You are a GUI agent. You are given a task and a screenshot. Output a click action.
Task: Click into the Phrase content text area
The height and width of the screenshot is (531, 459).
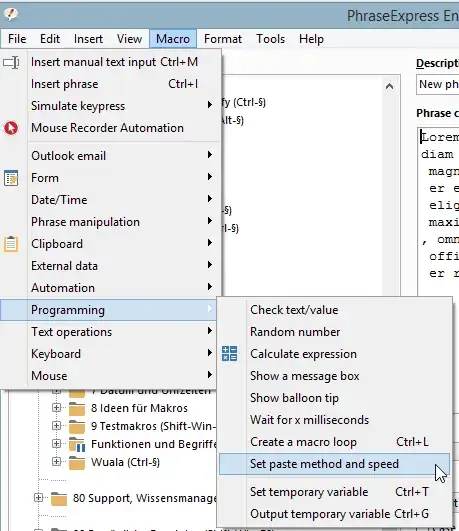(x=439, y=213)
